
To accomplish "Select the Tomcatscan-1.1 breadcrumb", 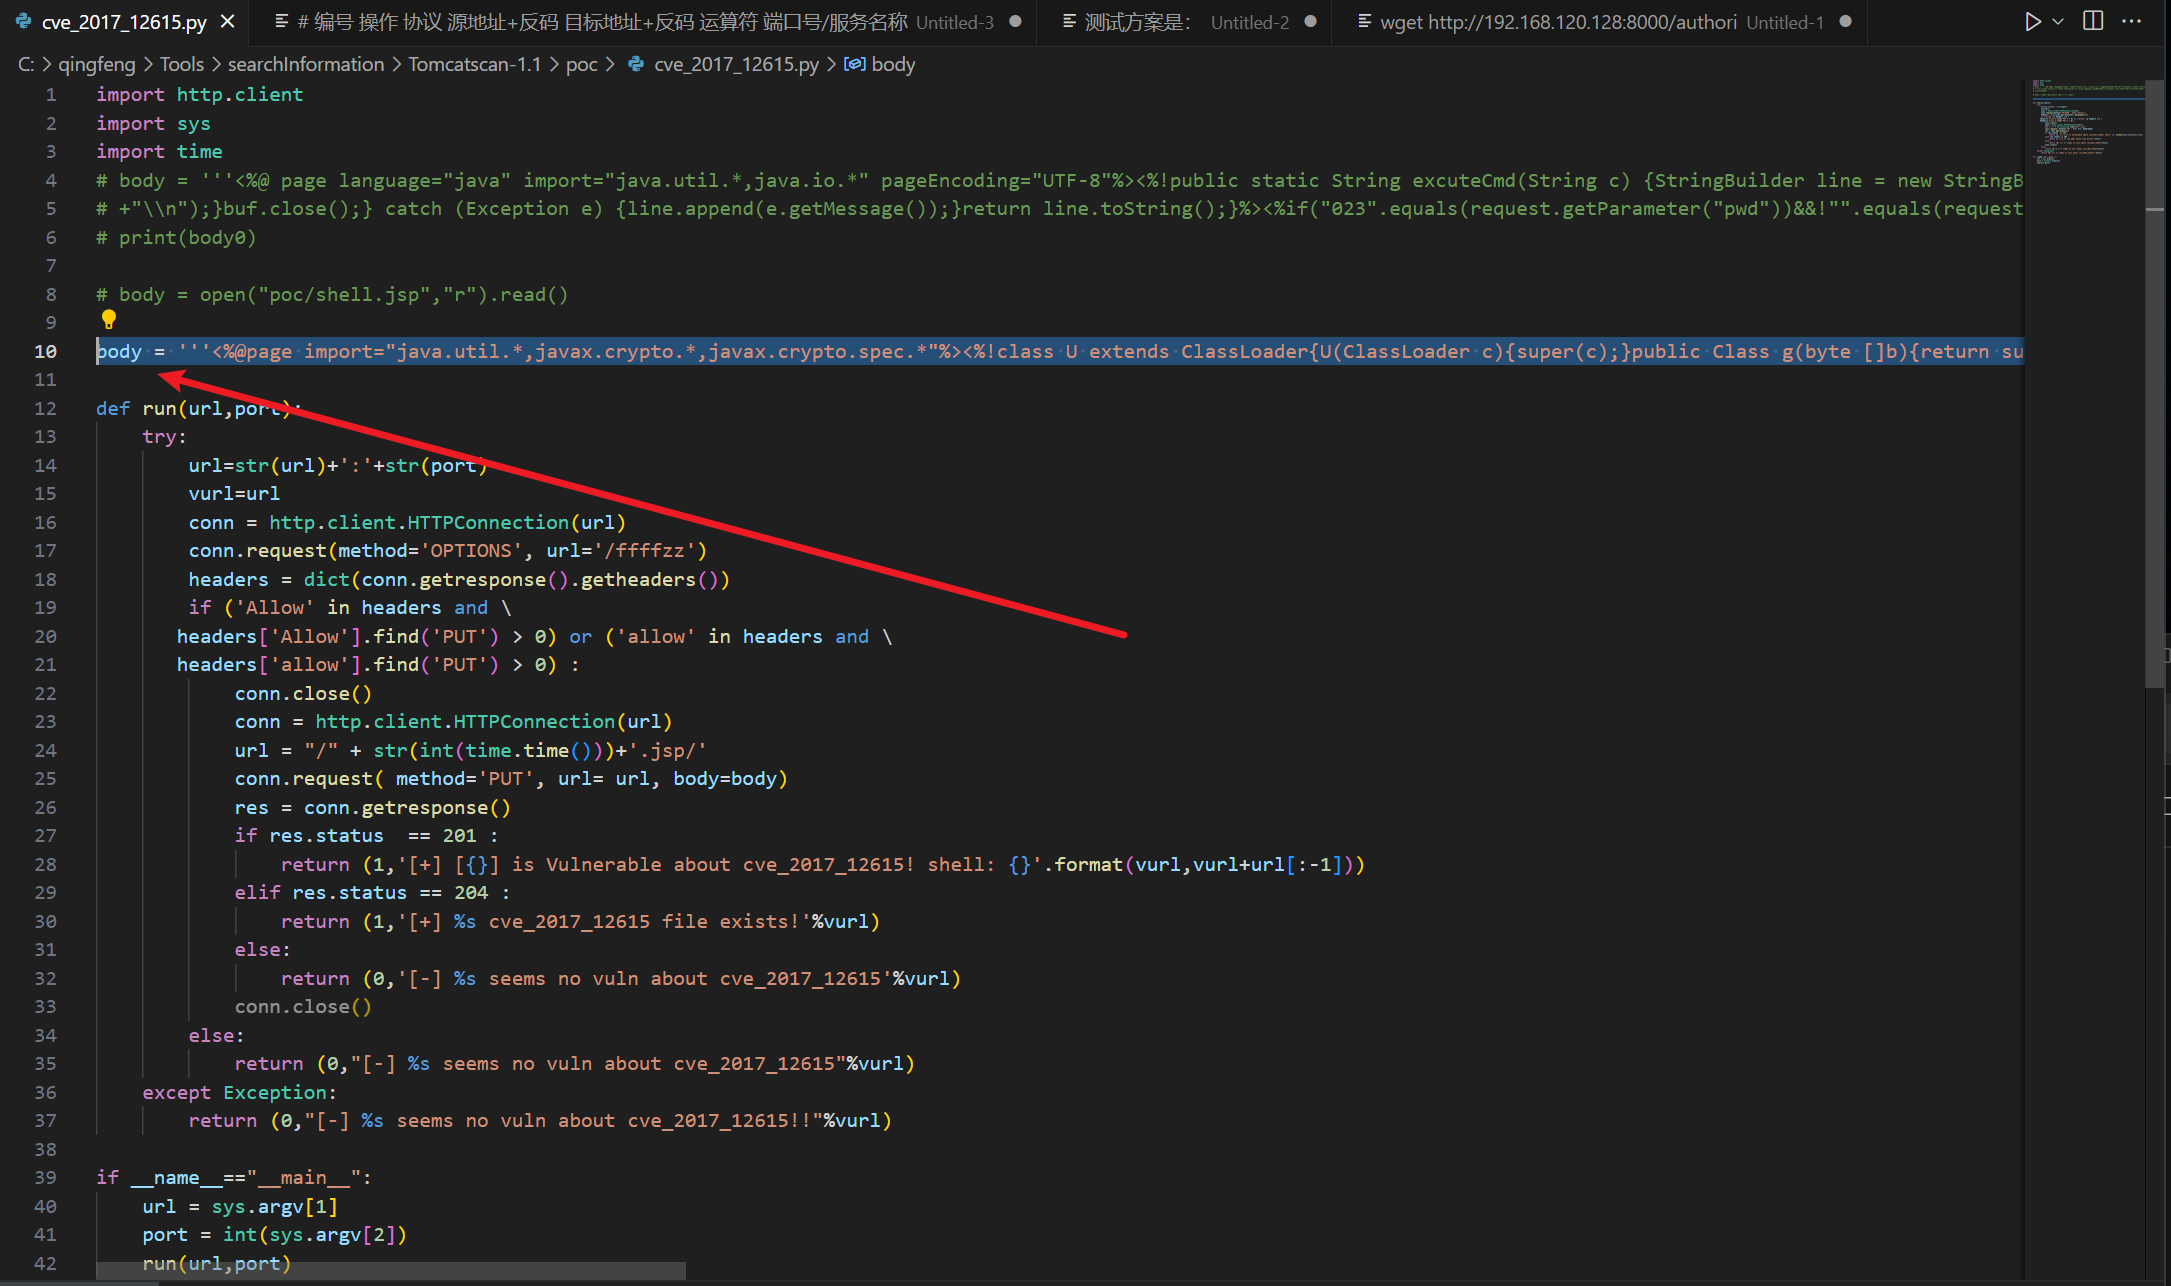I will [x=474, y=64].
